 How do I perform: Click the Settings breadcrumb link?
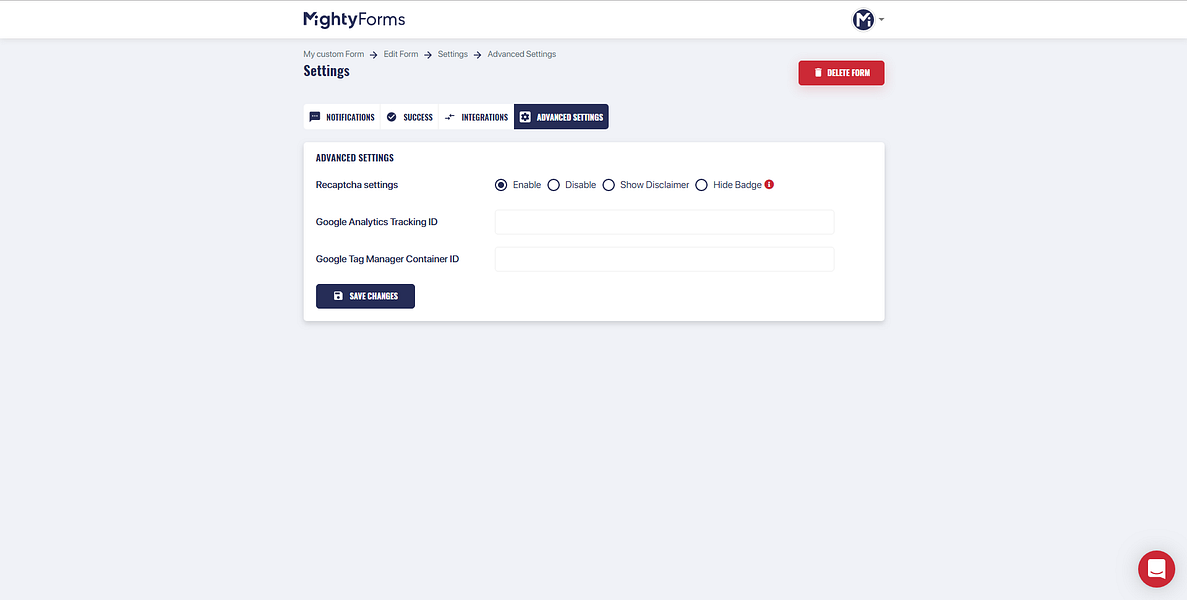pyautogui.click(x=452, y=54)
